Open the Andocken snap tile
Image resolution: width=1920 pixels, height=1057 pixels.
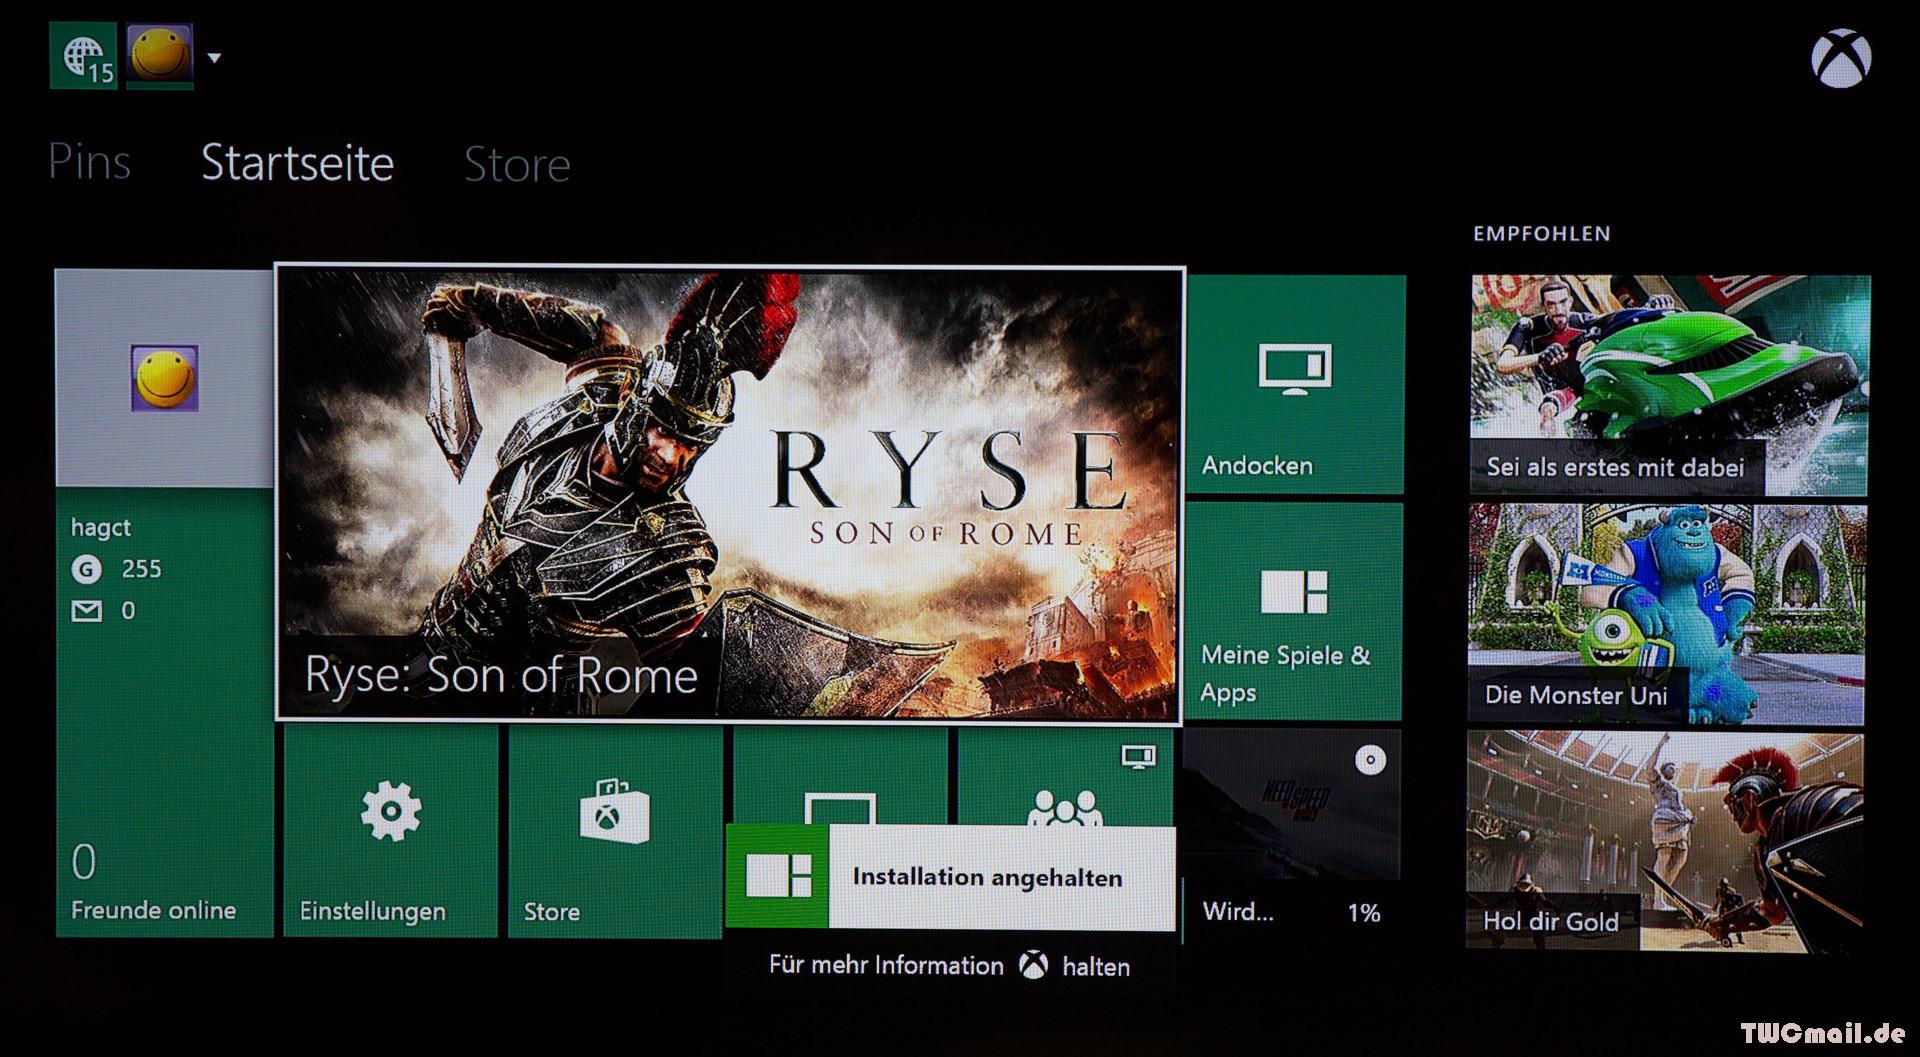pyautogui.click(x=1295, y=385)
